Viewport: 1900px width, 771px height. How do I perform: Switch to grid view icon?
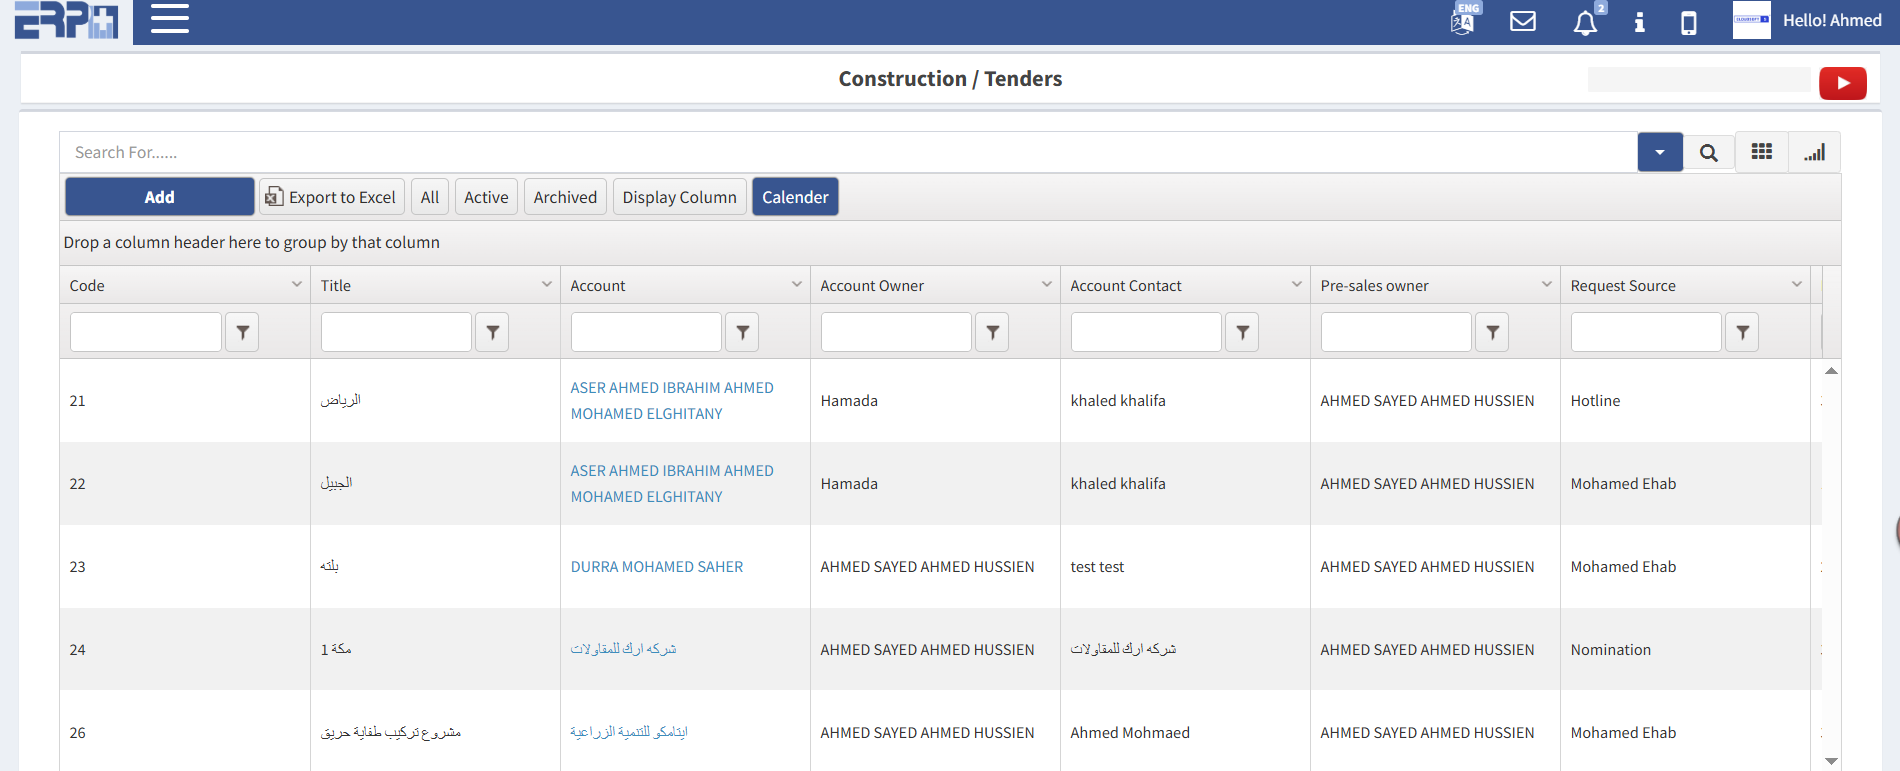[x=1761, y=152]
